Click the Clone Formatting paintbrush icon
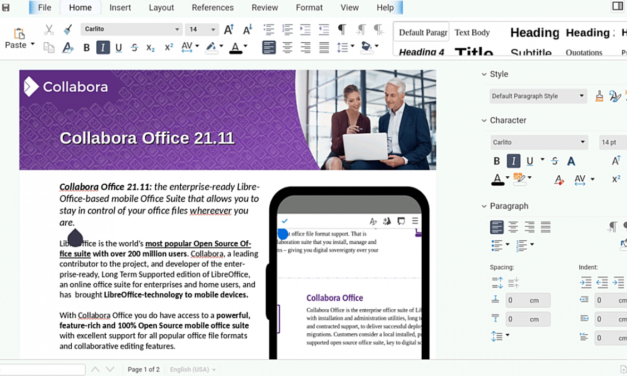 68,29
